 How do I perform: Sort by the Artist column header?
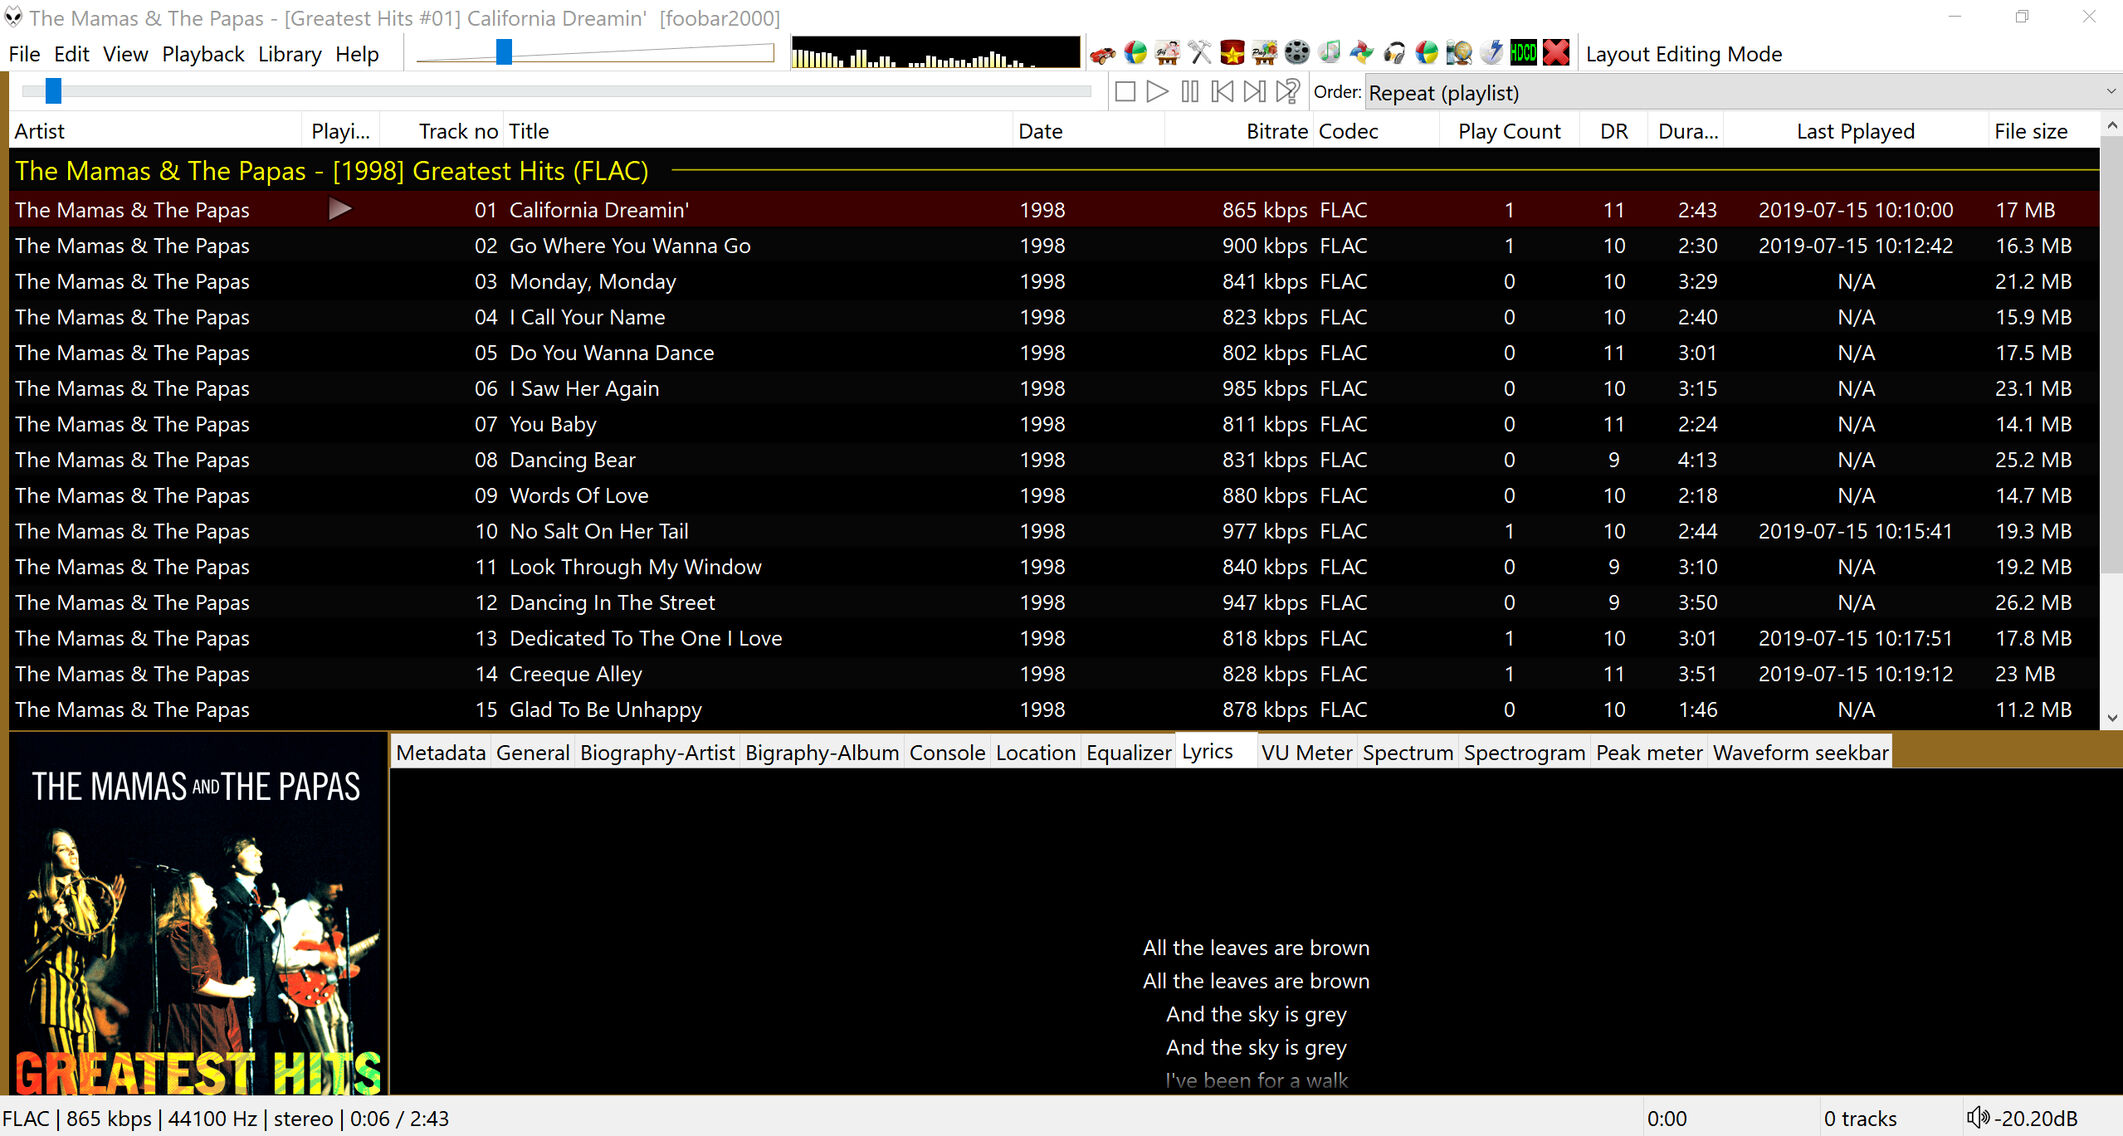coord(155,131)
